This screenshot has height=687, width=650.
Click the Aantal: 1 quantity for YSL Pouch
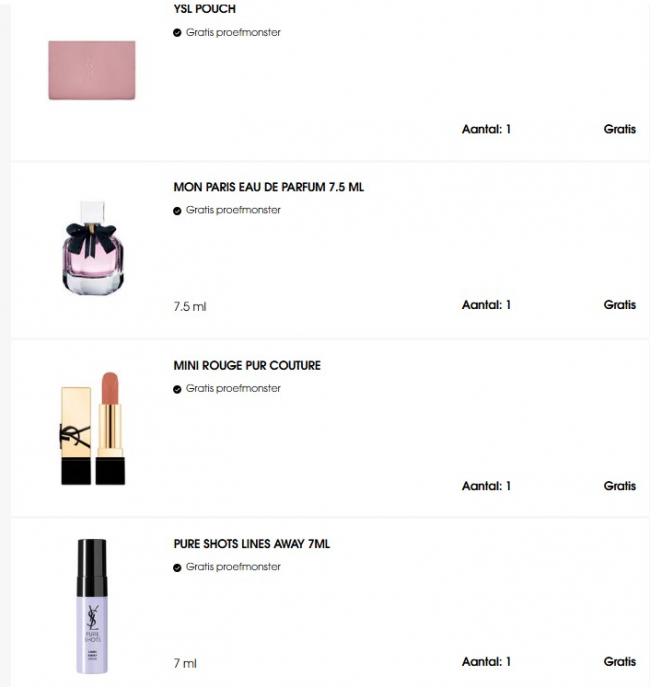click(x=486, y=129)
